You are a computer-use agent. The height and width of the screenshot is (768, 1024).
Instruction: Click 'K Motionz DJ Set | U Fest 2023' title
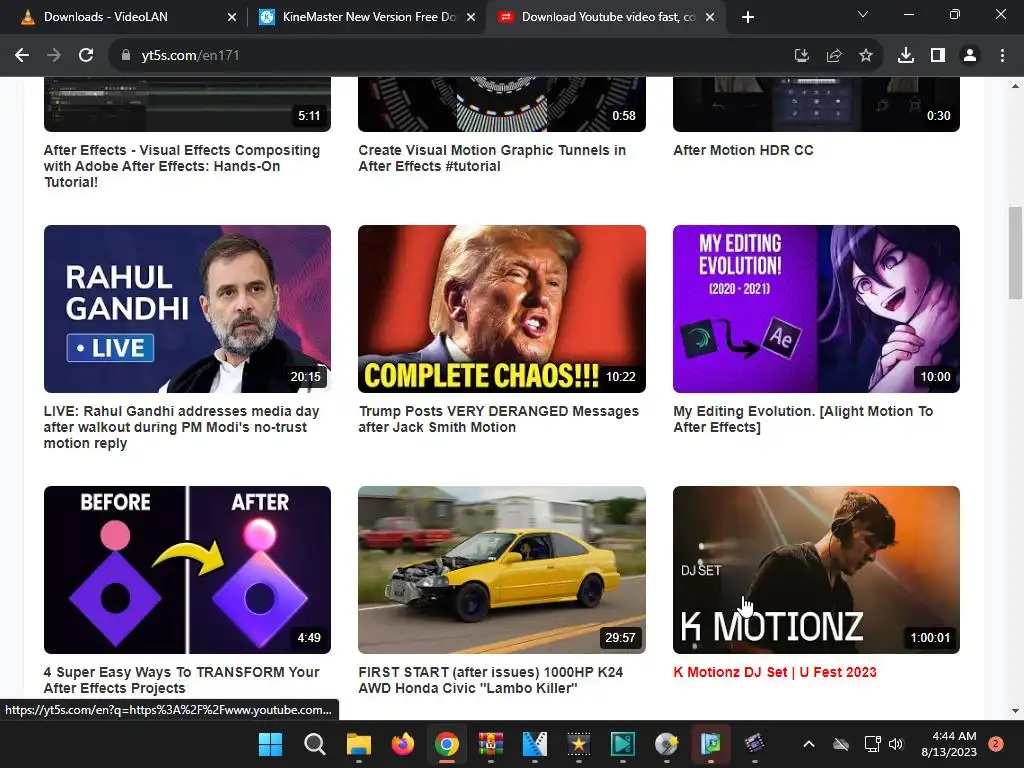point(775,672)
